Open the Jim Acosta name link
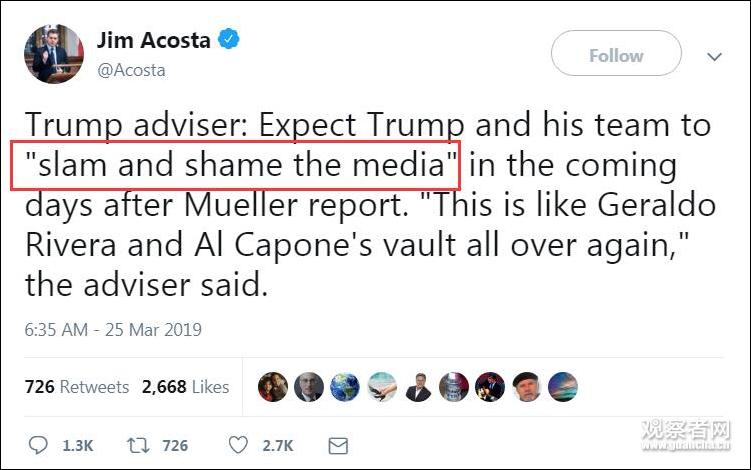The image size is (751, 470). pos(153,41)
